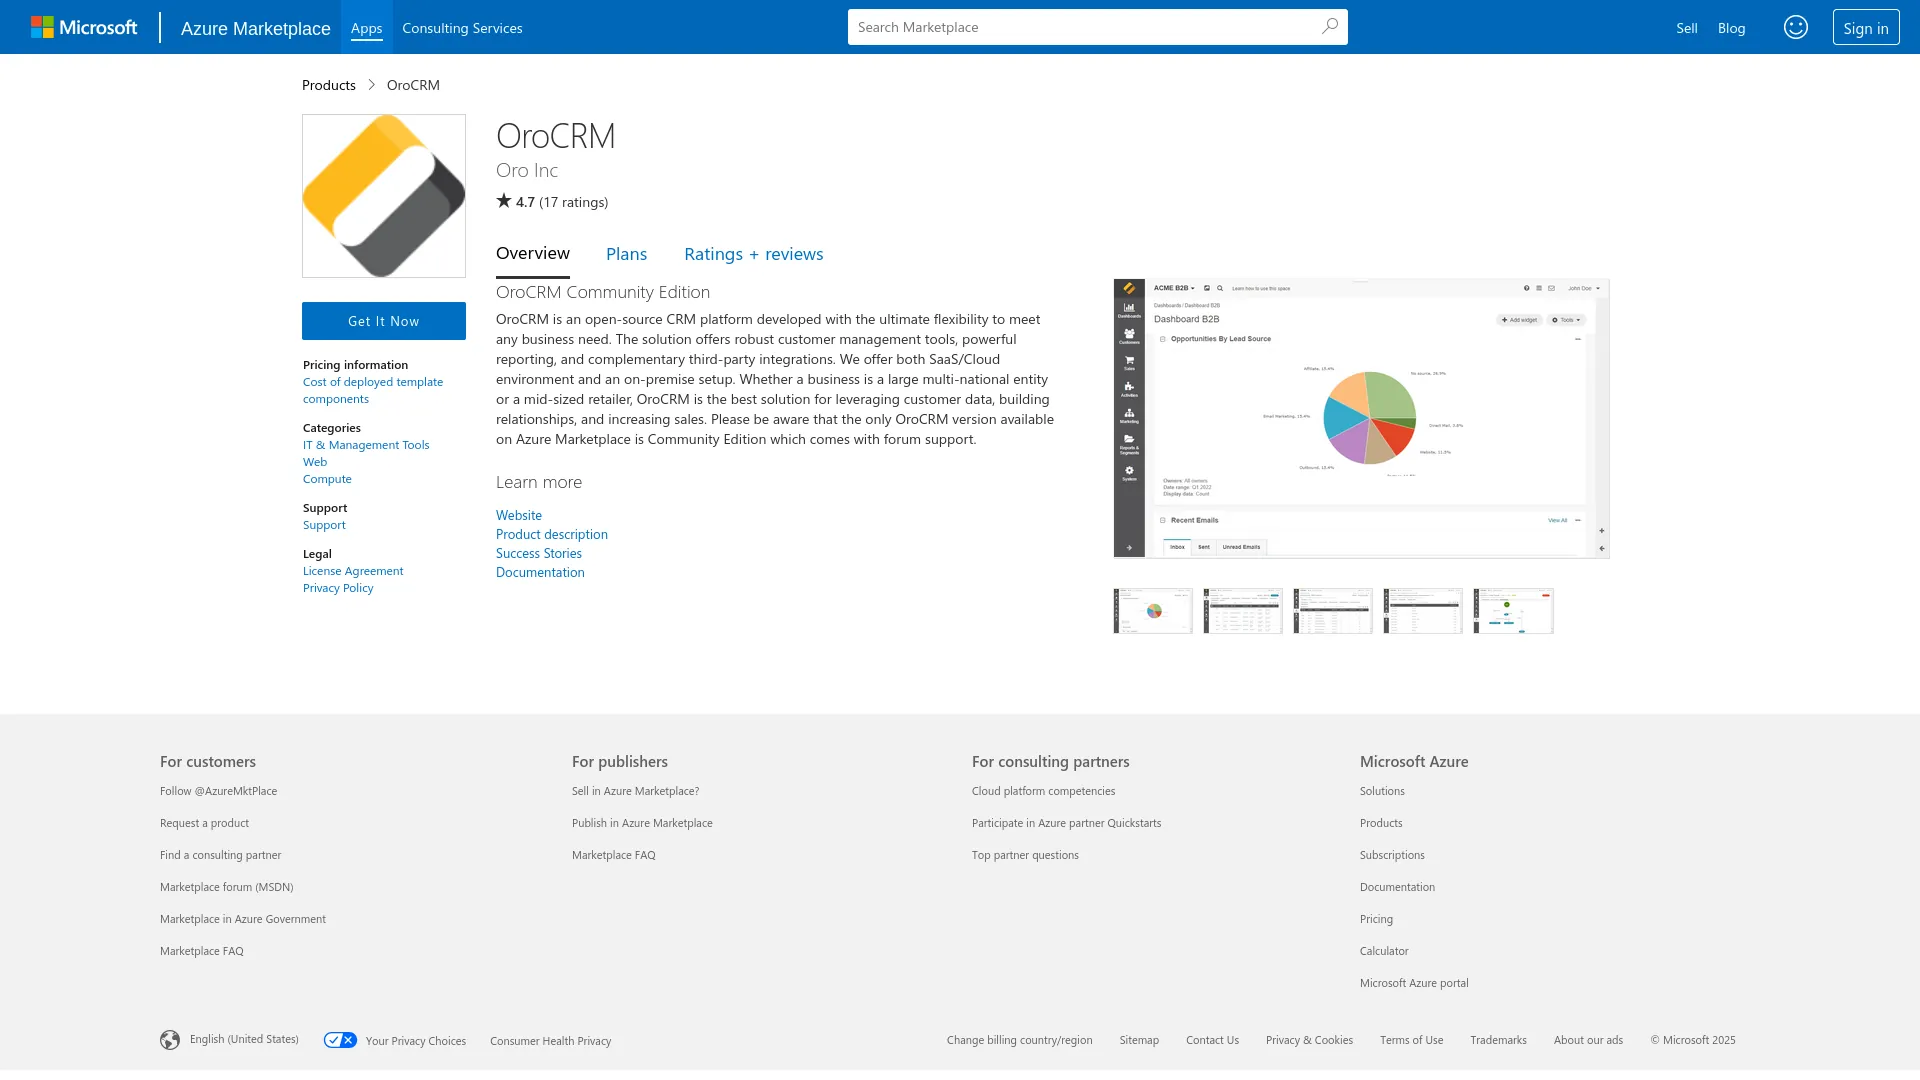Open Calculator footer link
The height and width of the screenshot is (1080, 1920).
coord(1384,951)
